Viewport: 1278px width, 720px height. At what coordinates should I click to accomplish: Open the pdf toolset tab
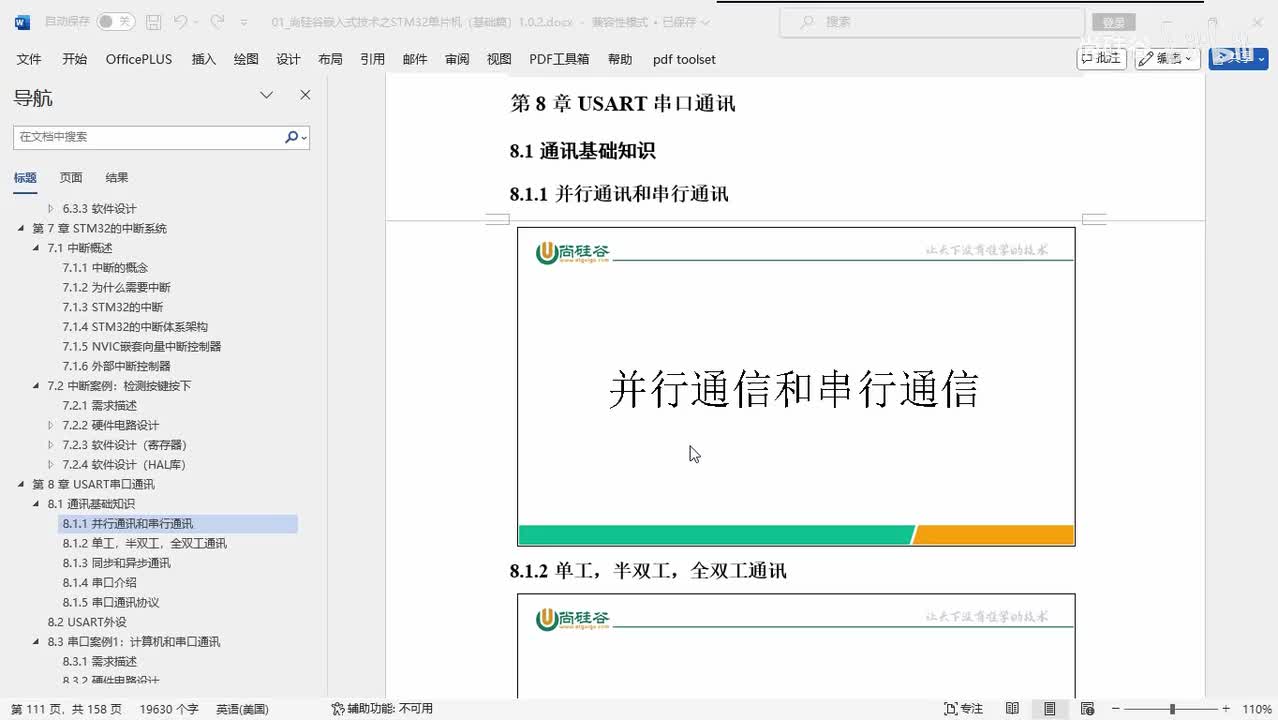point(684,59)
